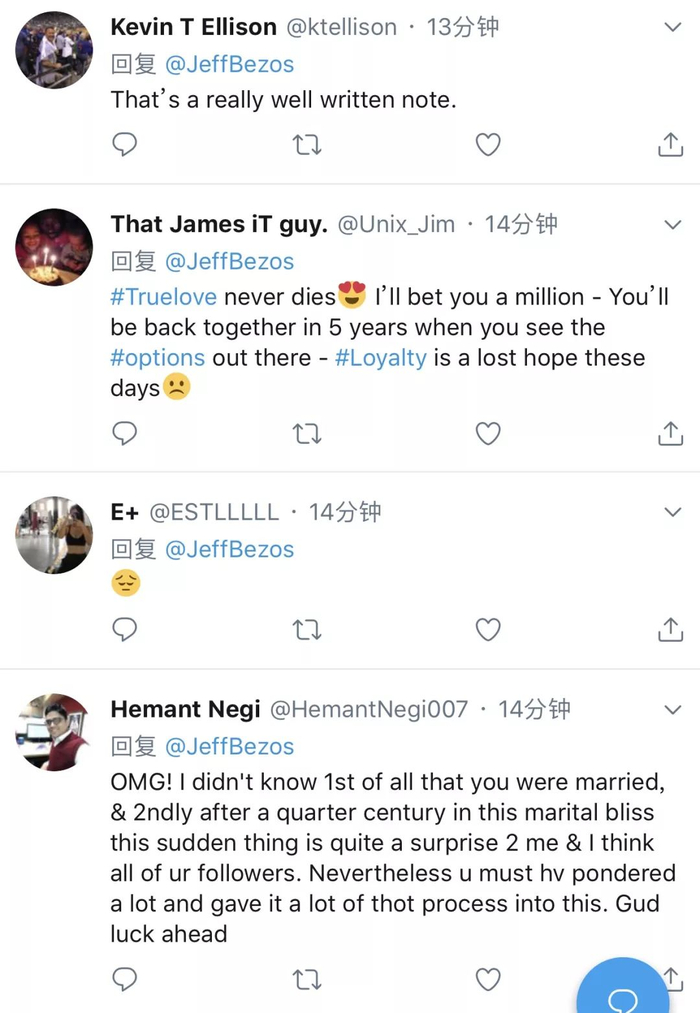The image size is (700, 1013).
Task: Like That James iT guy's tweet
Action: pyautogui.click(x=487, y=433)
